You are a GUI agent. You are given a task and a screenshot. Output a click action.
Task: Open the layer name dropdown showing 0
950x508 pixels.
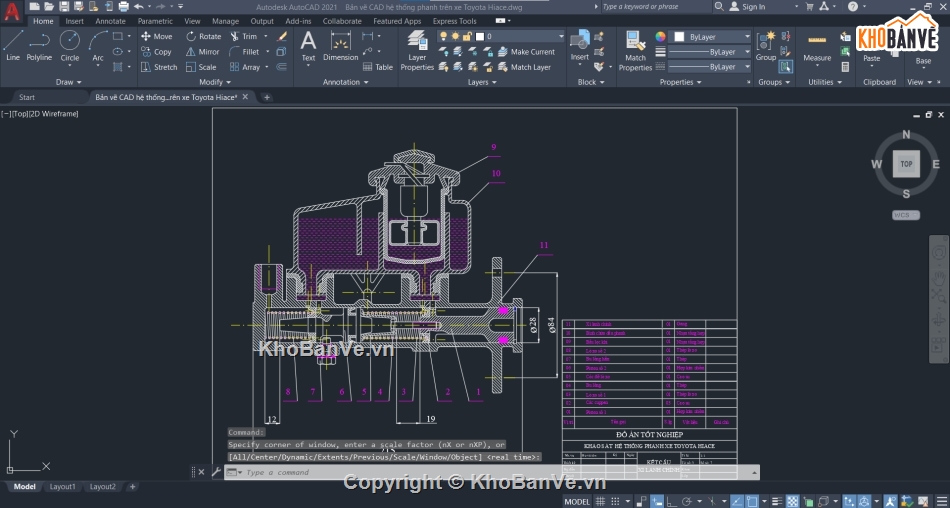click(501, 36)
